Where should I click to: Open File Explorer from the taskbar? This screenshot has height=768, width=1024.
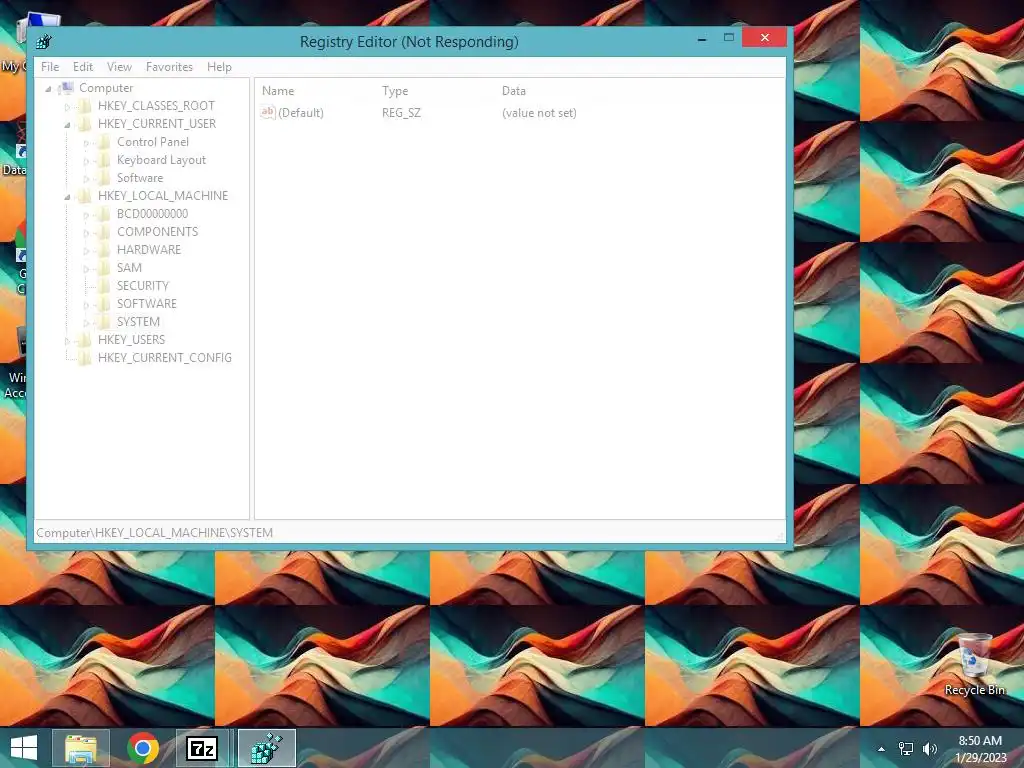coord(81,748)
